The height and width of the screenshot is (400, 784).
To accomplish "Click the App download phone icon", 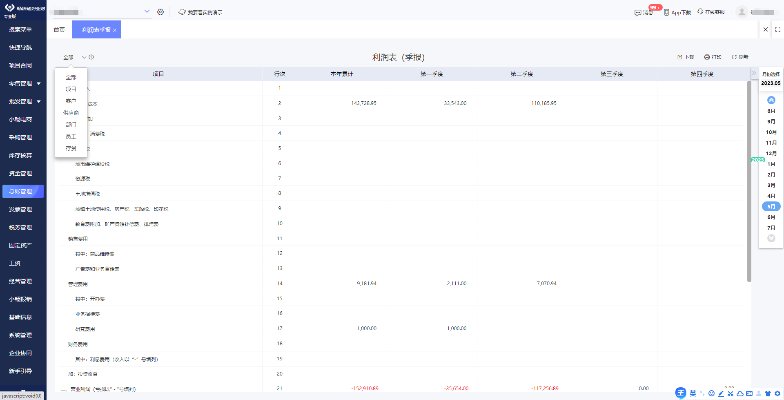I will click(x=667, y=12).
